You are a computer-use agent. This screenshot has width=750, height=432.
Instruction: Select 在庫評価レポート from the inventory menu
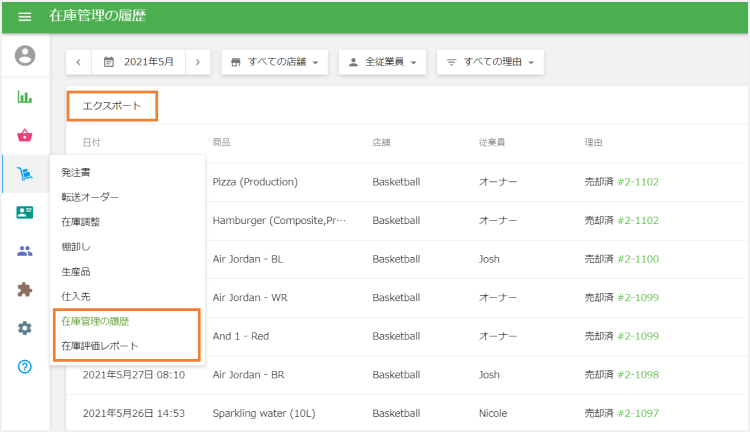click(99, 346)
